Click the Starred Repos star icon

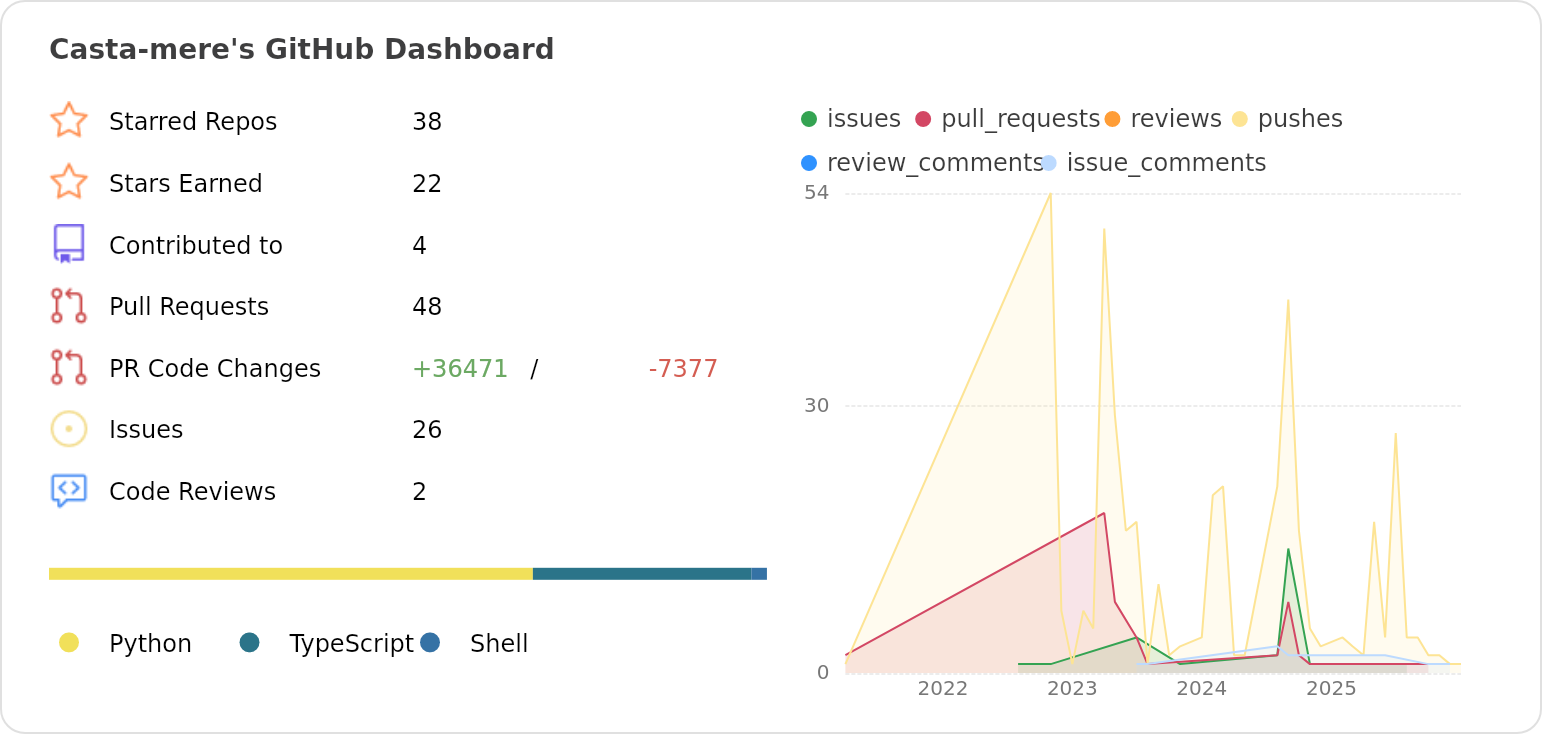click(x=69, y=121)
